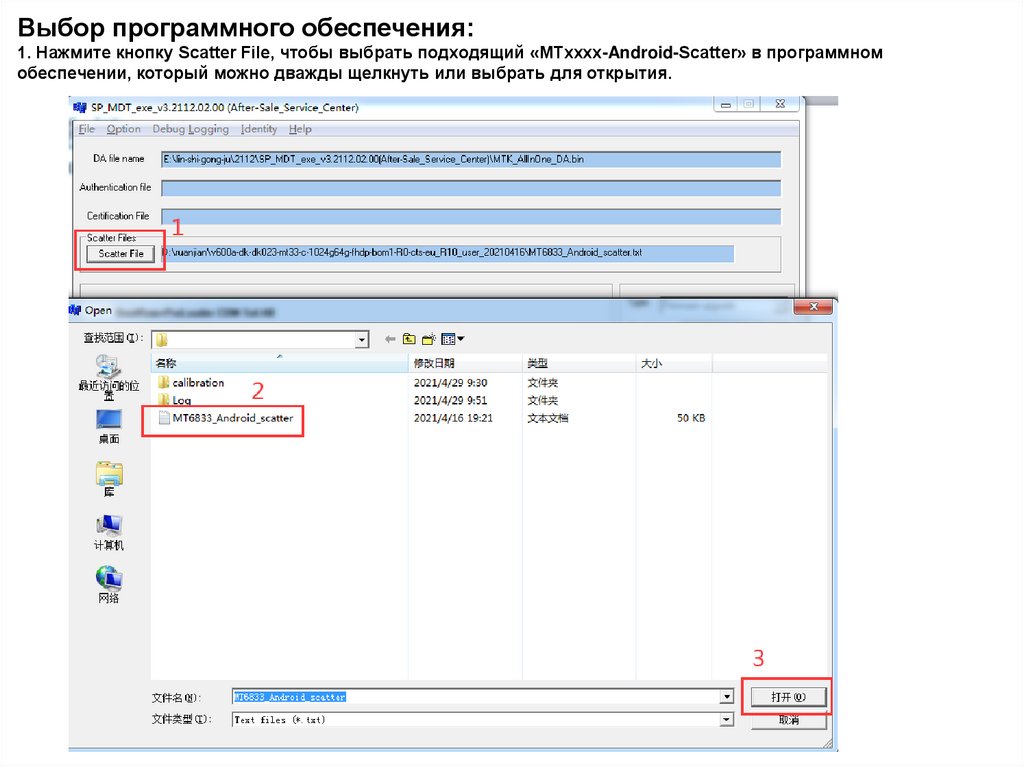This screenshot has width=1024, height=767.
Task: Click the 2021/4/29 9:51 date cell
Action: pyautogui.click(x=450, y=400)
